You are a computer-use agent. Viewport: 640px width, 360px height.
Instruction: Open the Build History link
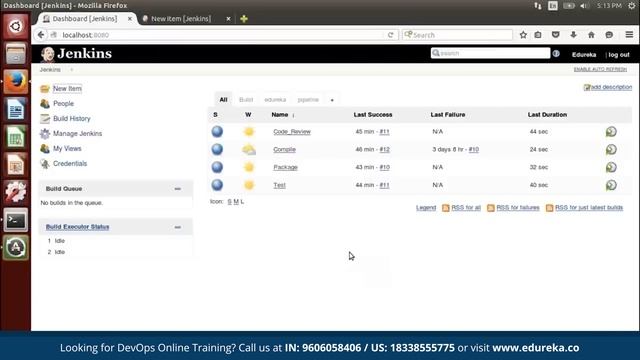[x=72, y=119]
